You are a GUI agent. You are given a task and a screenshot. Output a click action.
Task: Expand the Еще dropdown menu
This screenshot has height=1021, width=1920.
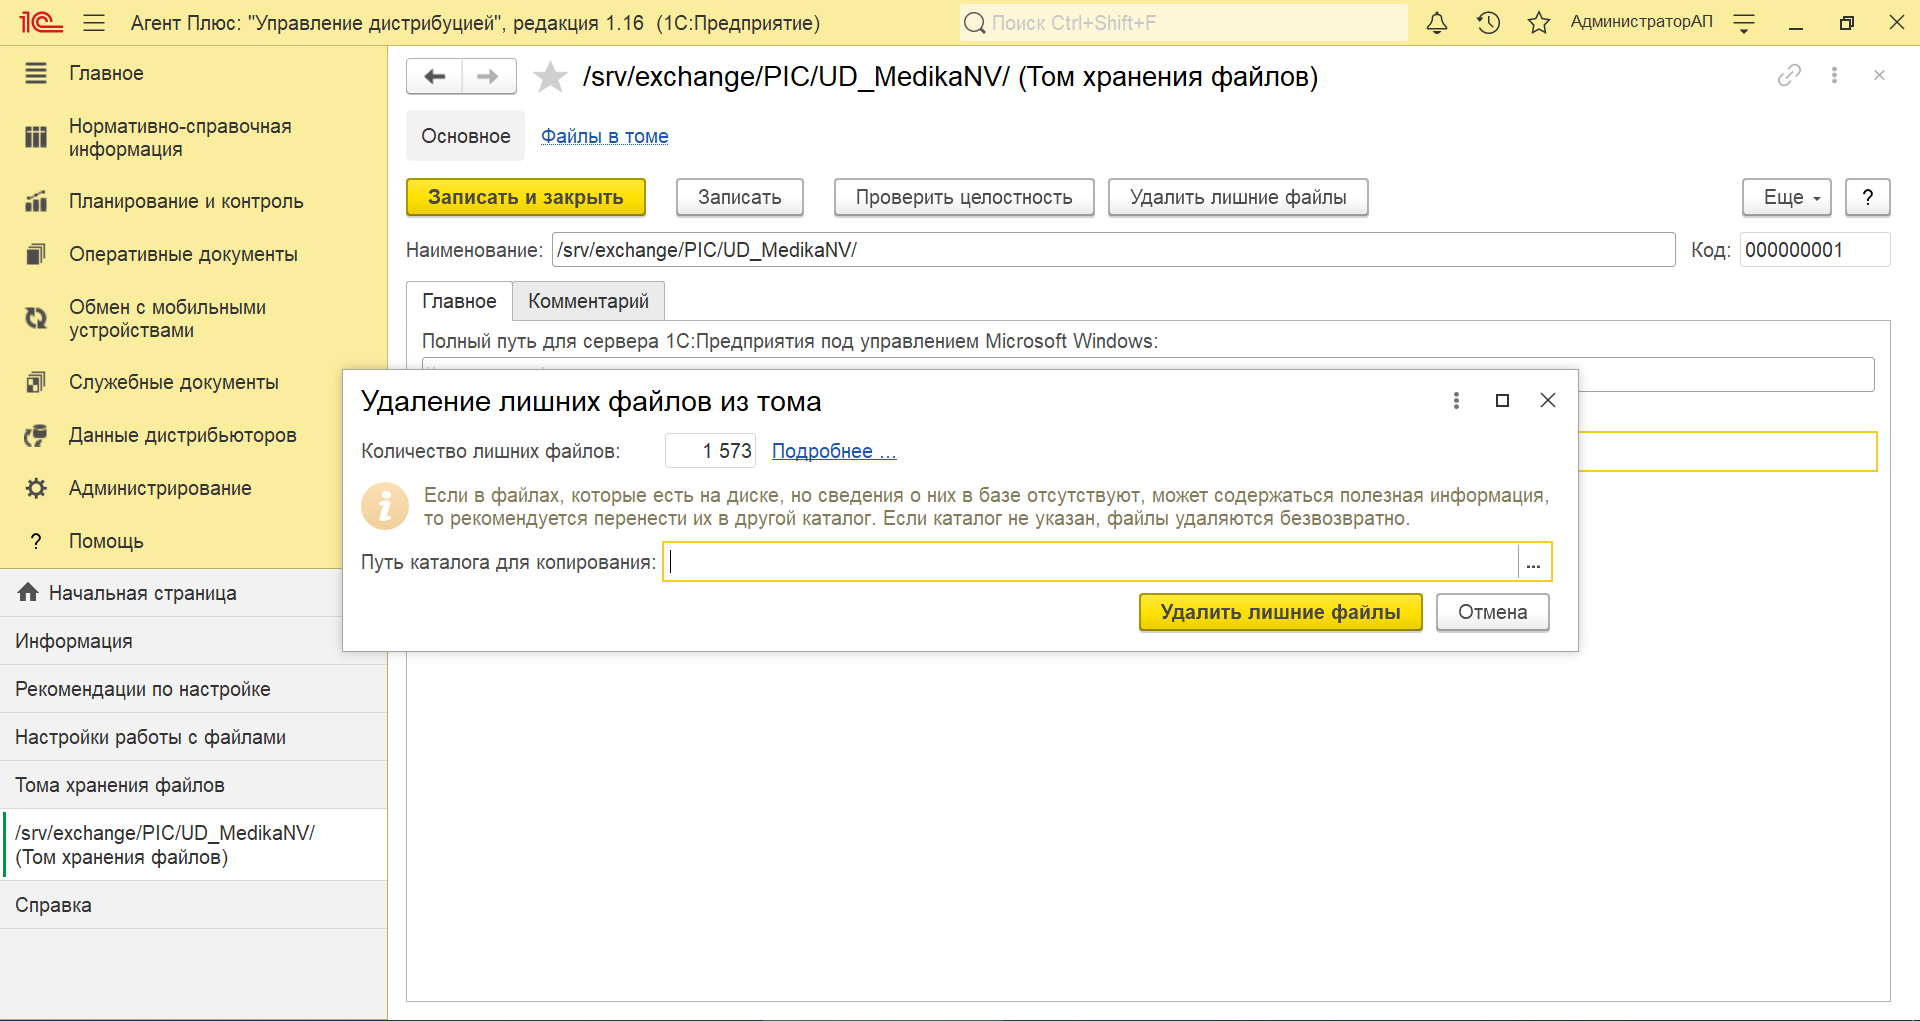pyautogui.click(x=1787, y=197)
